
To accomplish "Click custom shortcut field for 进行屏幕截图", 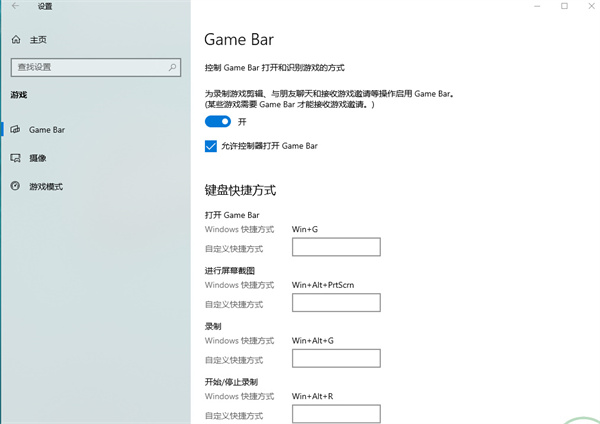I will click(336, 303).
